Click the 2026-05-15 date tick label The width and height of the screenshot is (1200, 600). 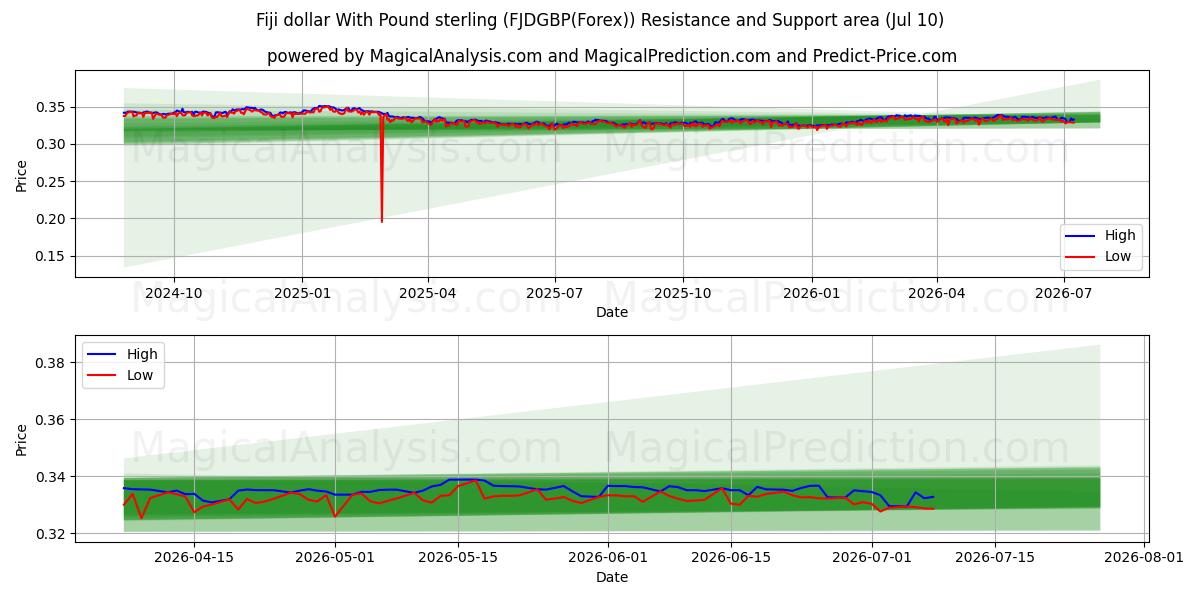458,558
